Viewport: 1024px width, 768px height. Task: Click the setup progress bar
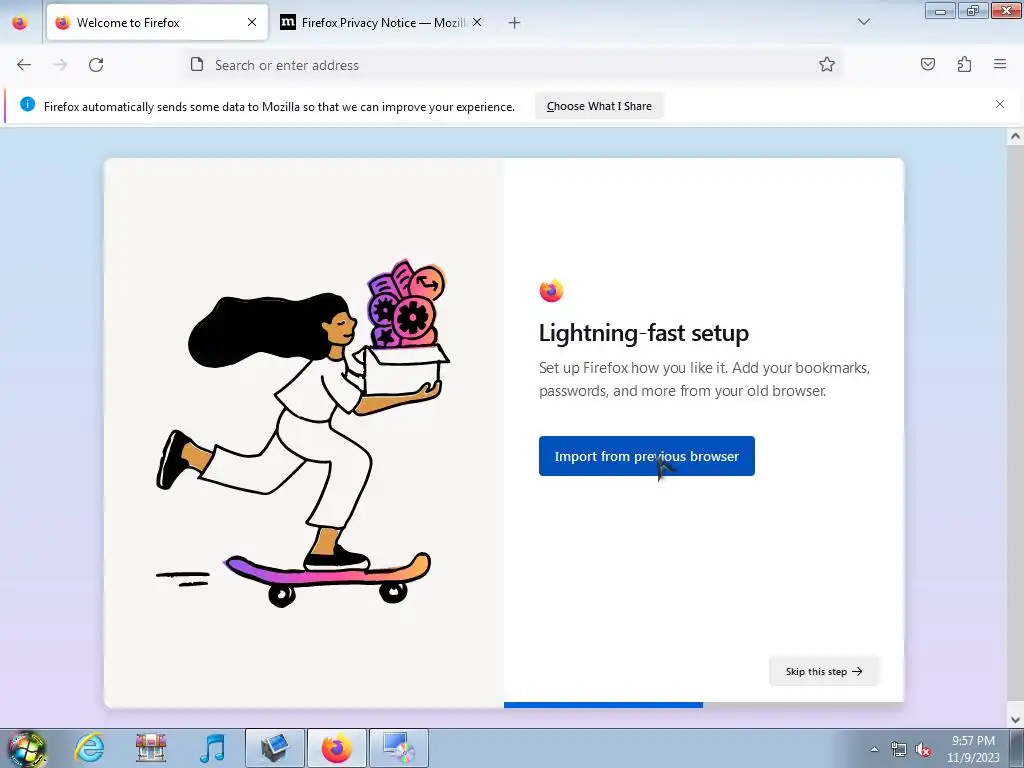click(703, 705)
